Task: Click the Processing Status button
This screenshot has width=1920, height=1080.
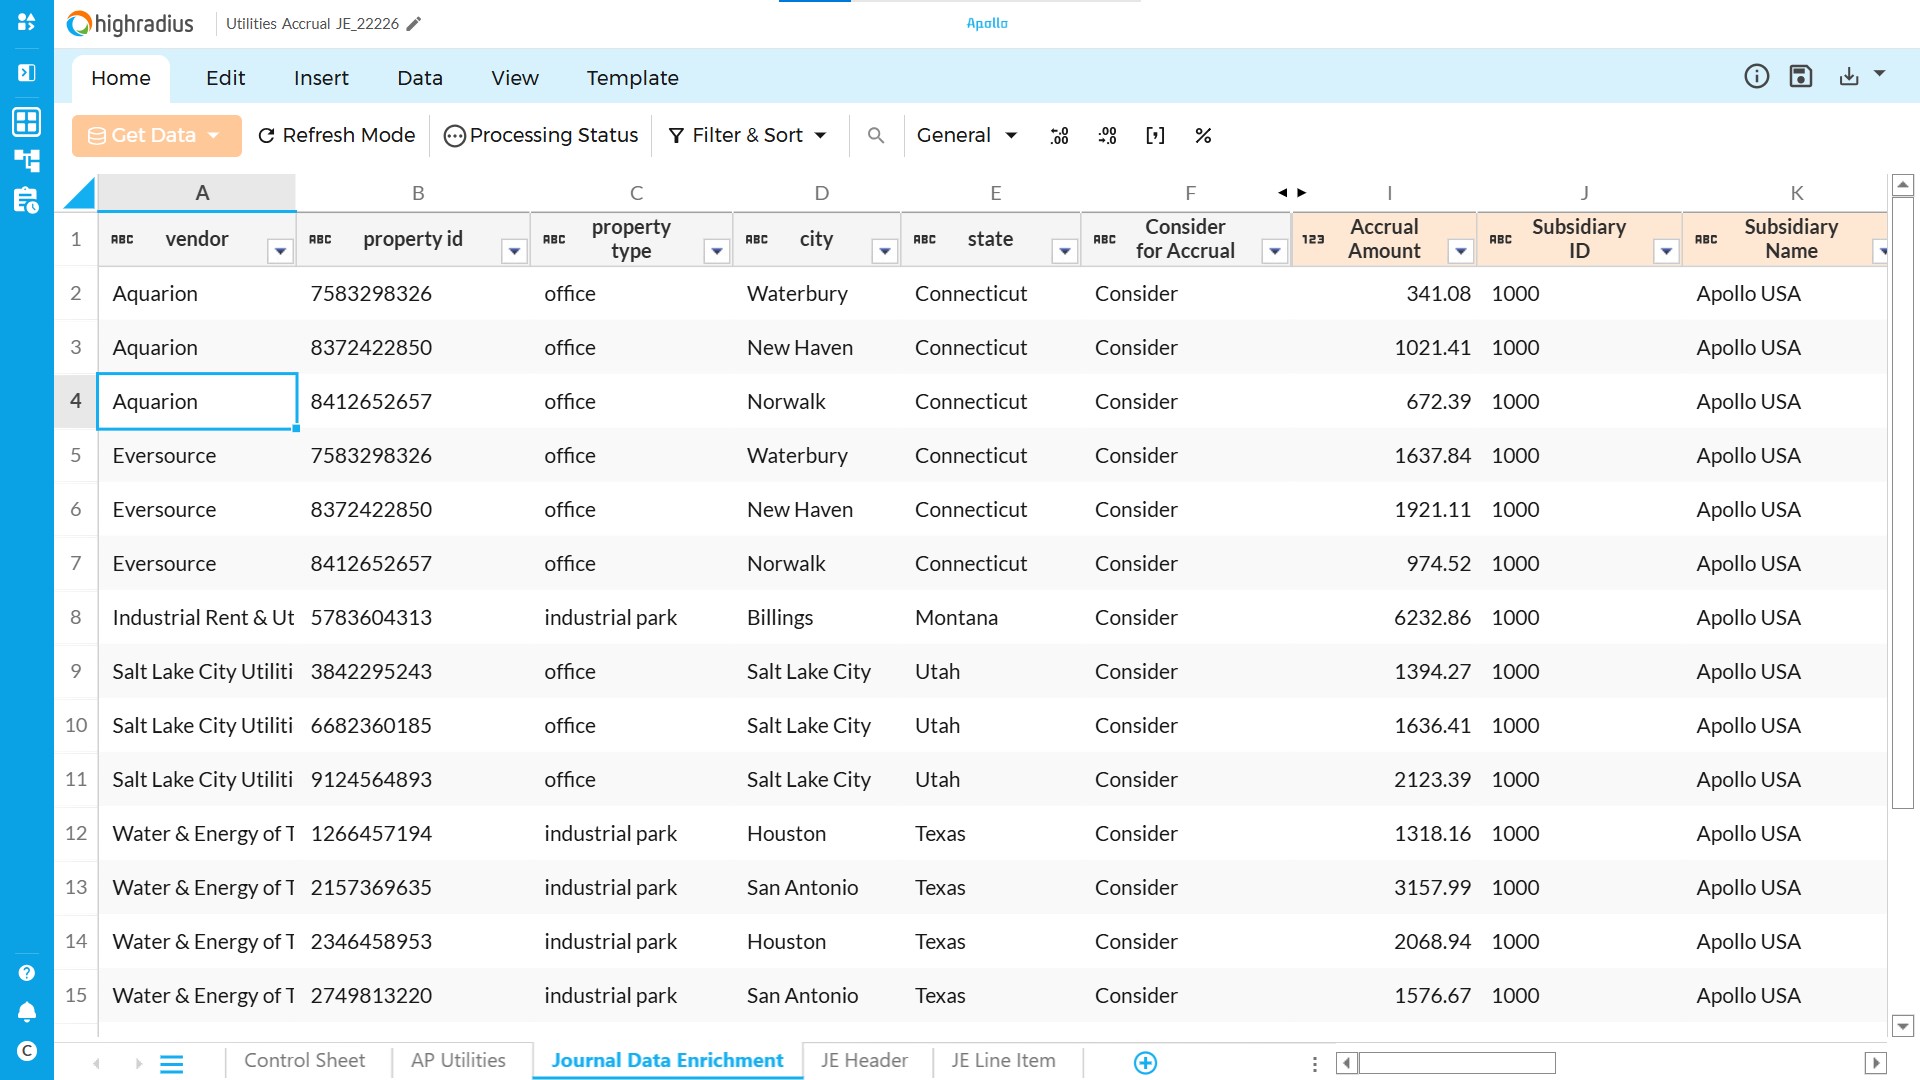Action: [x=541, y=136]
